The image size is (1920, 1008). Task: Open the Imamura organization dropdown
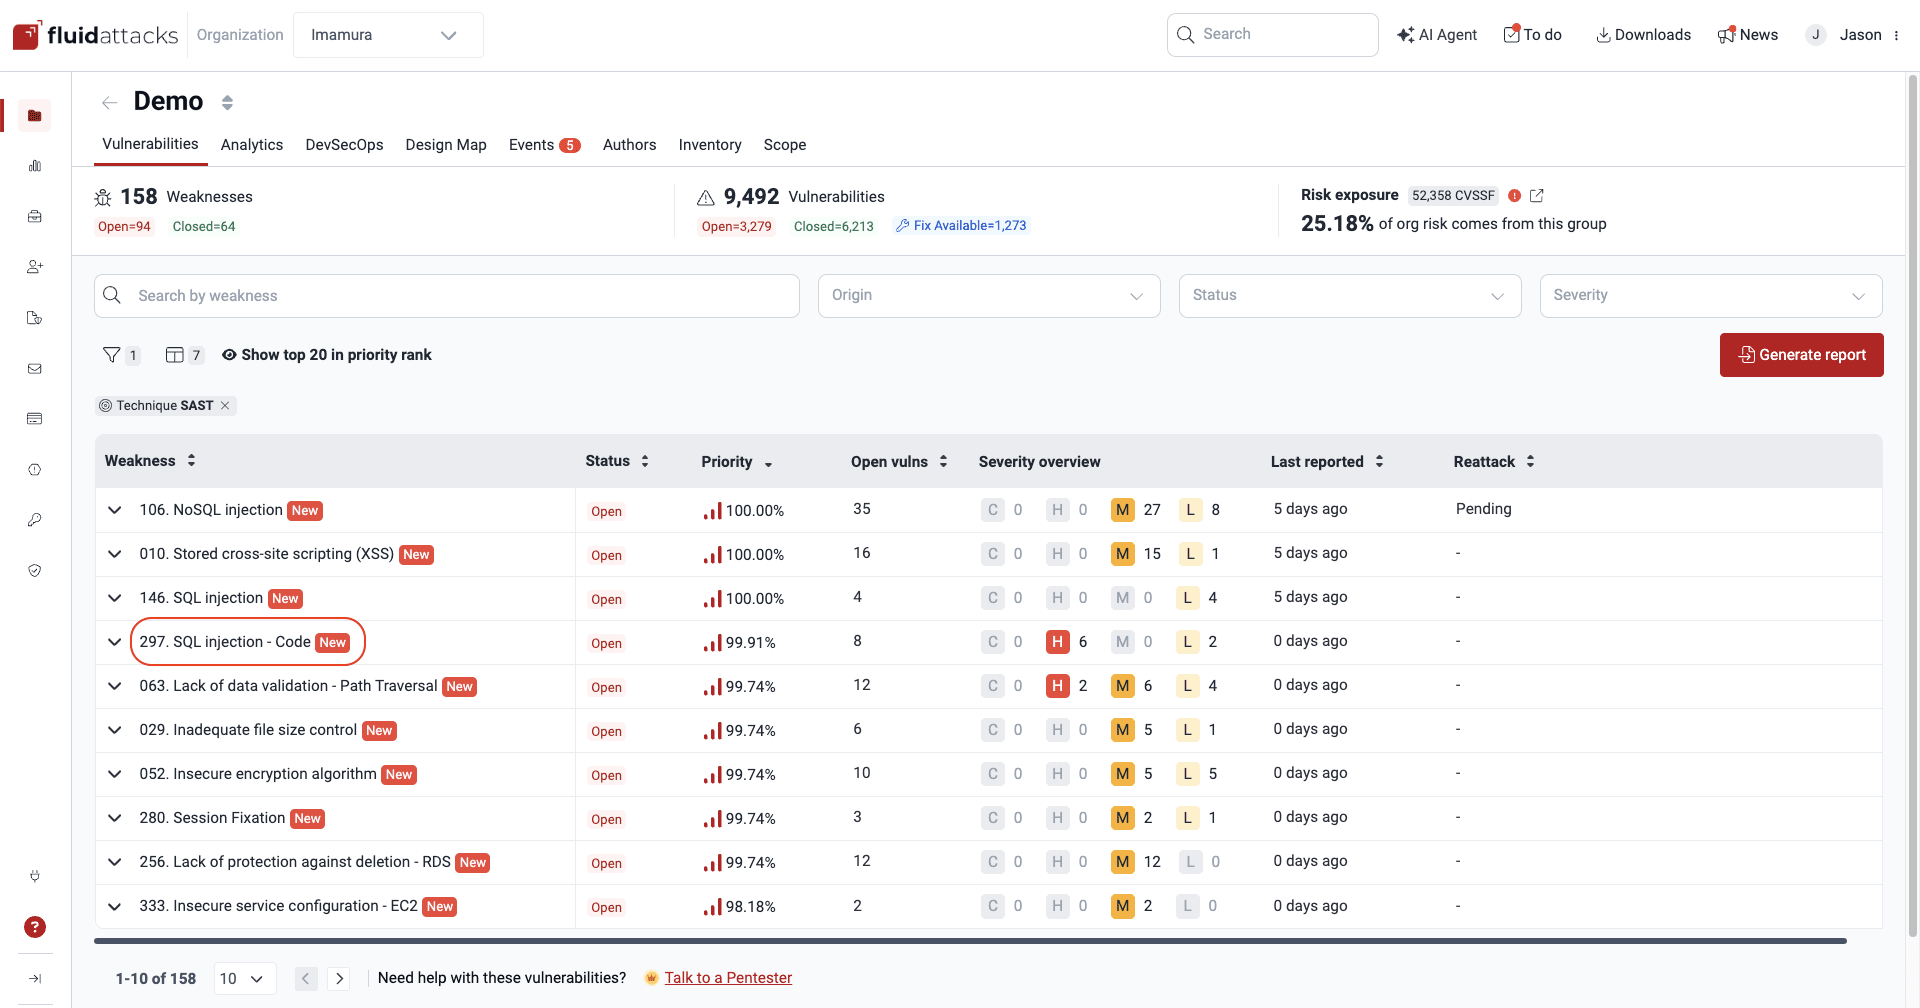point(388,34)
